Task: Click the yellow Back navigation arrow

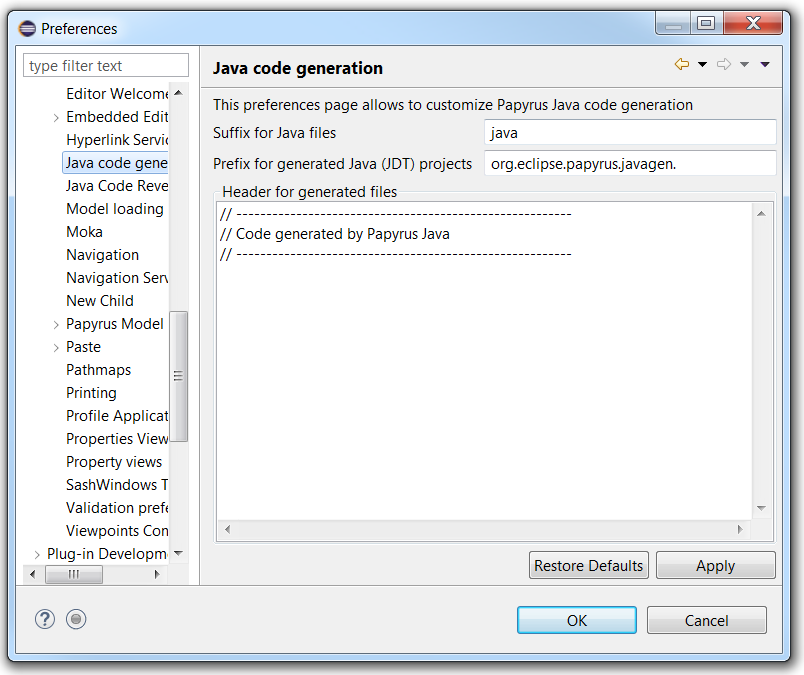Action: coord(682,65)
